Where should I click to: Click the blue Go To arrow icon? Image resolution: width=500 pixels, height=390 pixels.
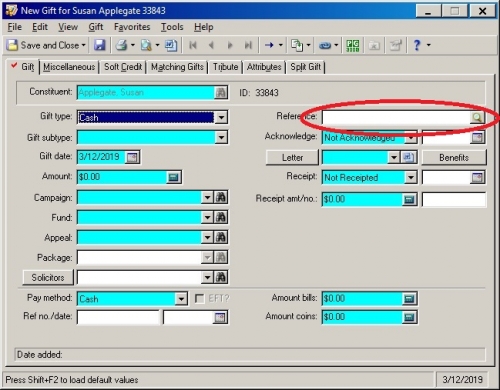click(x=269, y=45)
